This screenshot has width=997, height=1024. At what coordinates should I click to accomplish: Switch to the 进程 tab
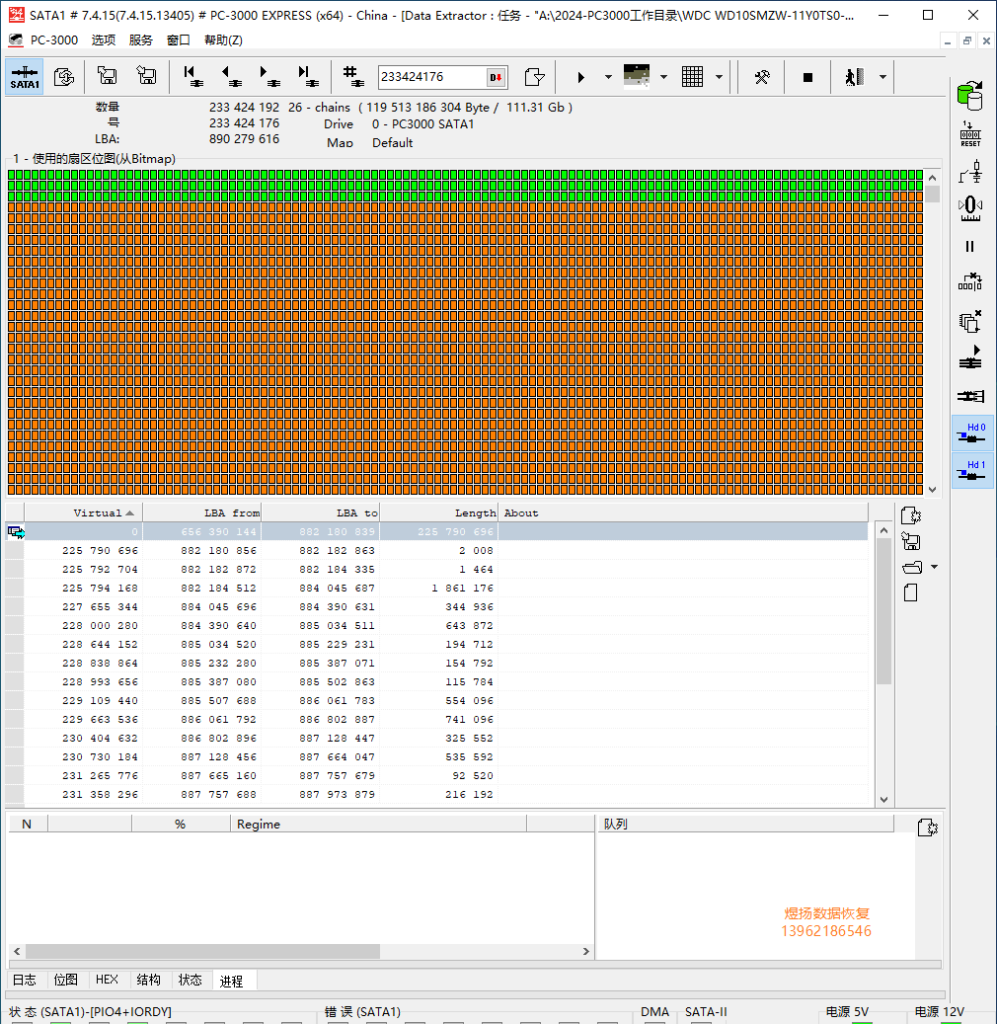[x=232, y=981]
